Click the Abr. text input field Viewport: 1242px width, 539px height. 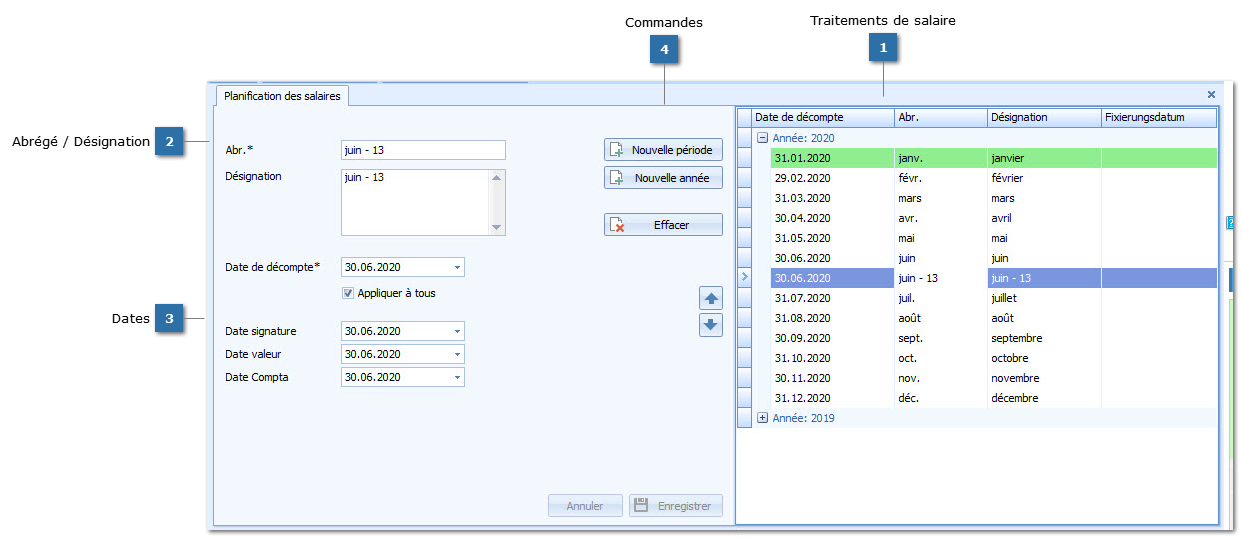click(x=422, y=150)
